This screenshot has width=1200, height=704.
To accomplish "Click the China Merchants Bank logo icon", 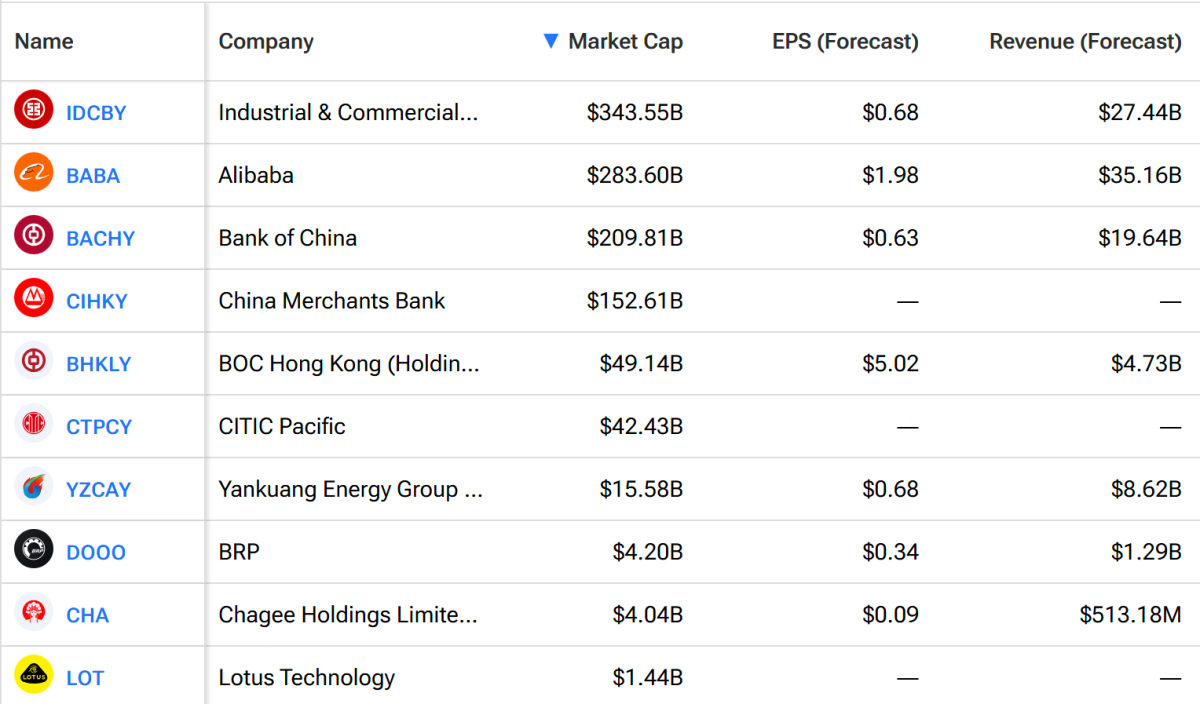I will click(34, 298).
